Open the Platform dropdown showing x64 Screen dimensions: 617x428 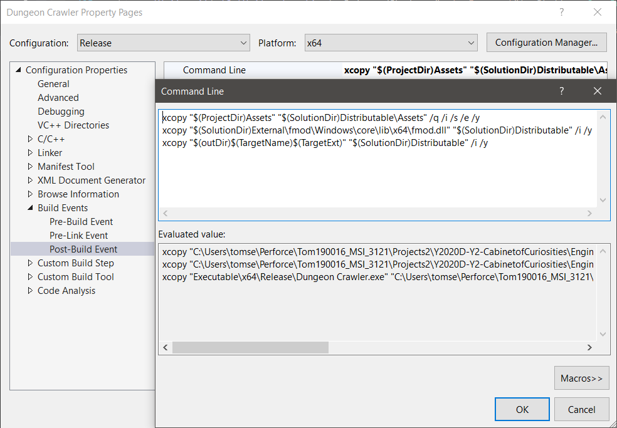click(391, 43)
